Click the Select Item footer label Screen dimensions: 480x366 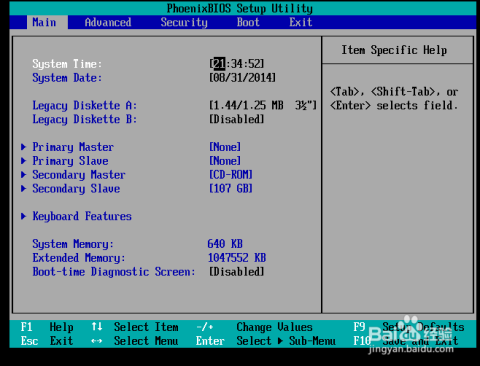(x=146, y=327)
